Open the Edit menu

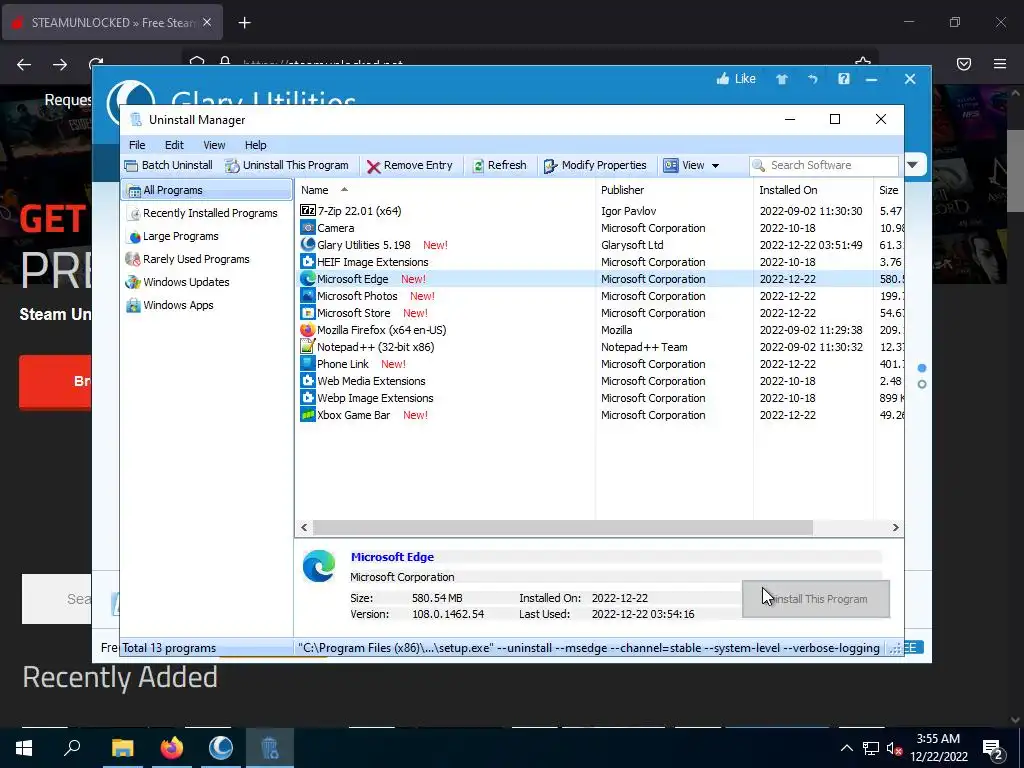[174, 145]
